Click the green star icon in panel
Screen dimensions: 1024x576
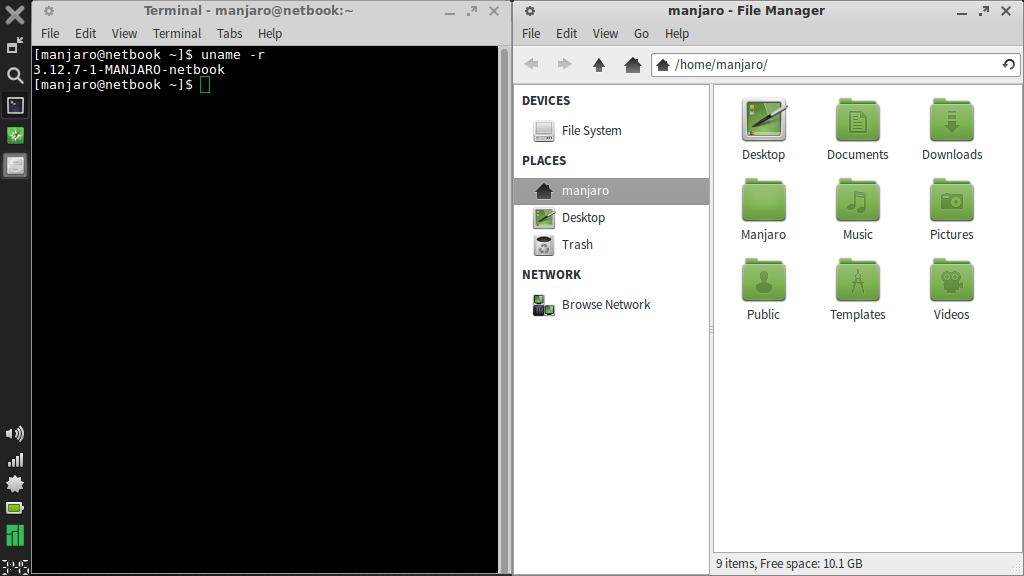coord(15,135)
